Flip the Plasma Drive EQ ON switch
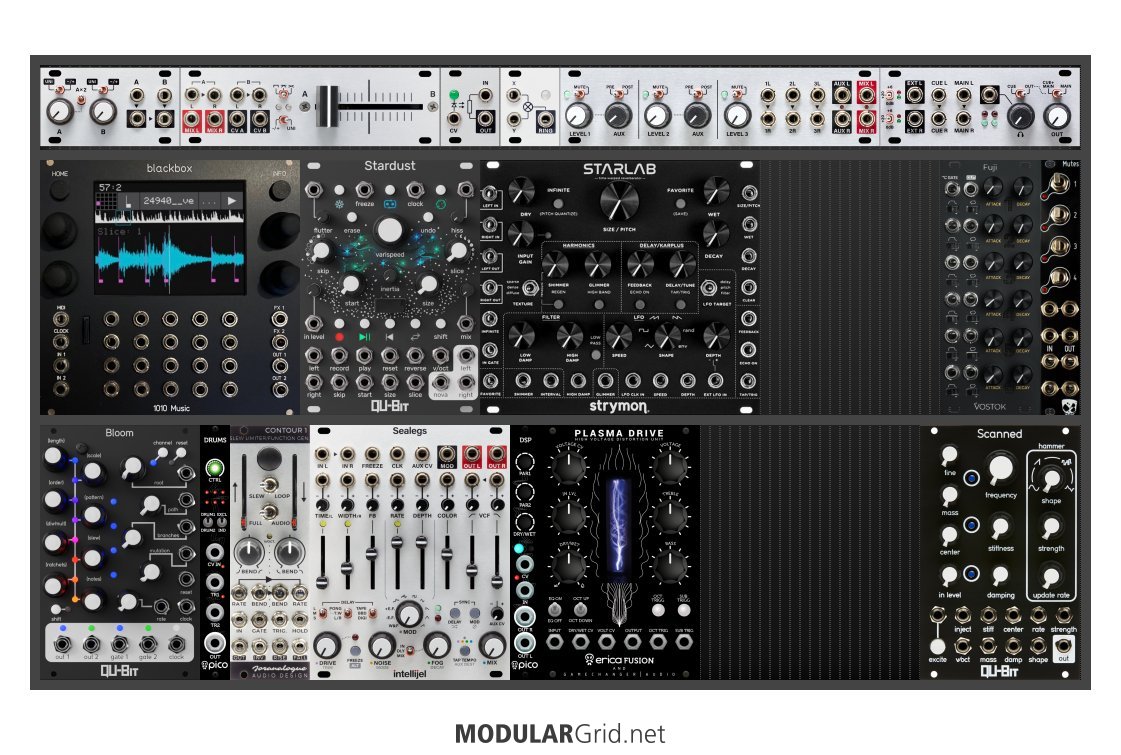Viewport: 1121px width, 755px height. [x=555, y=611]
